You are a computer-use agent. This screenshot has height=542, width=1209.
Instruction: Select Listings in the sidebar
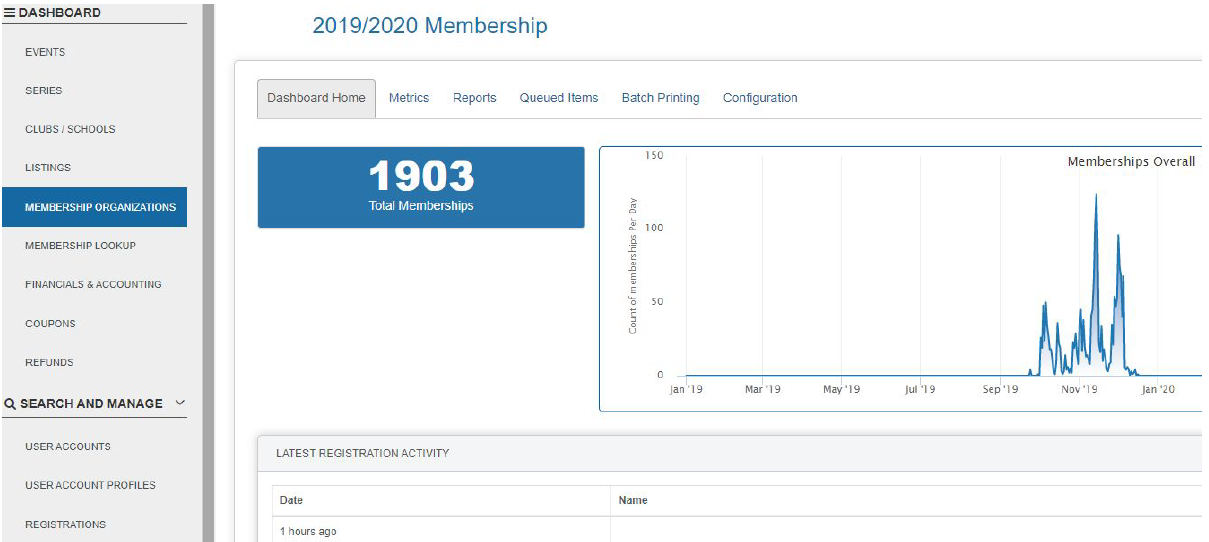[48, 168]
